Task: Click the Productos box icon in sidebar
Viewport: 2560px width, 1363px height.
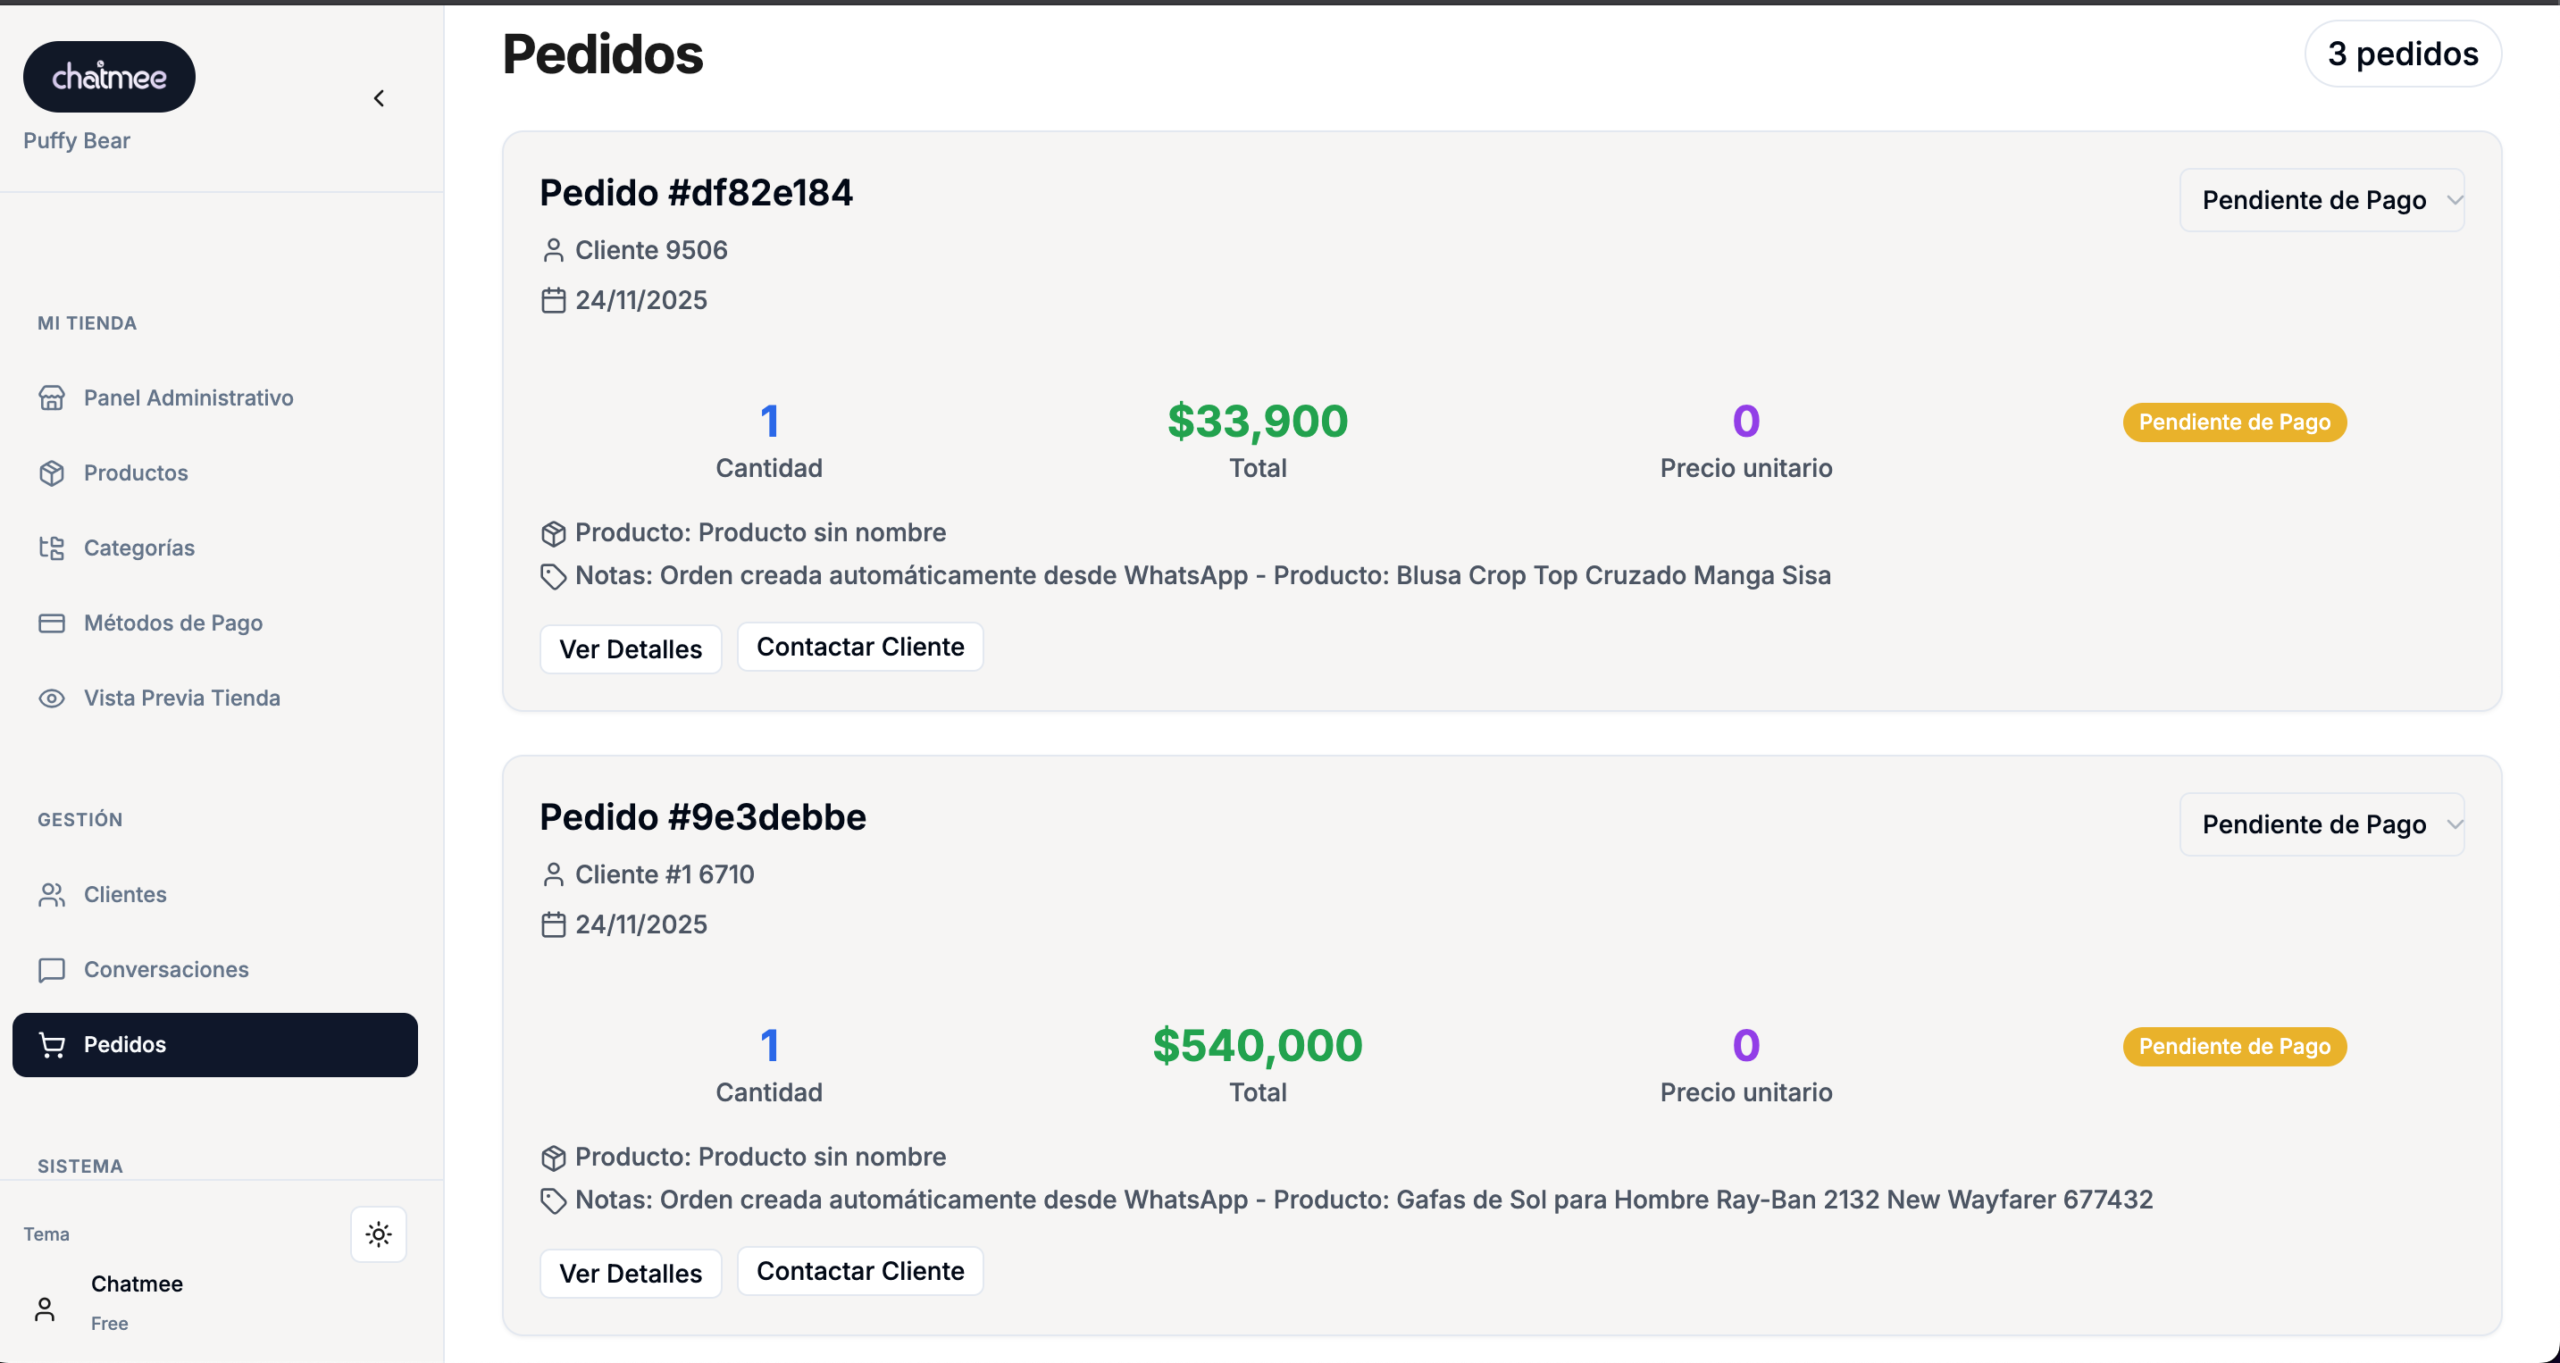Action: [x=52, y=473]
